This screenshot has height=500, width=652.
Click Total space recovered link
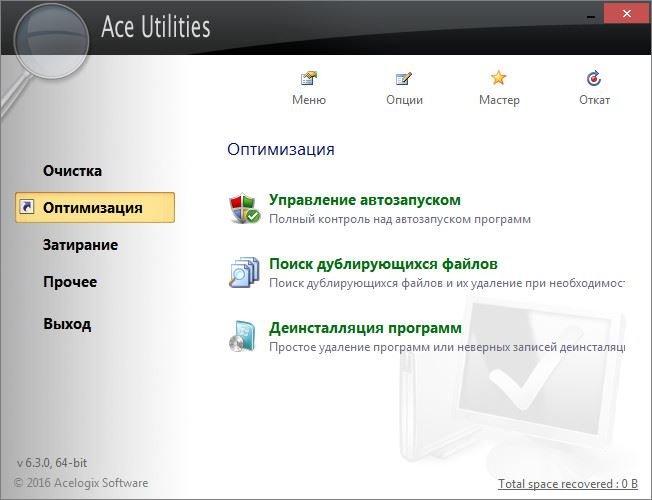pos(568,484)
